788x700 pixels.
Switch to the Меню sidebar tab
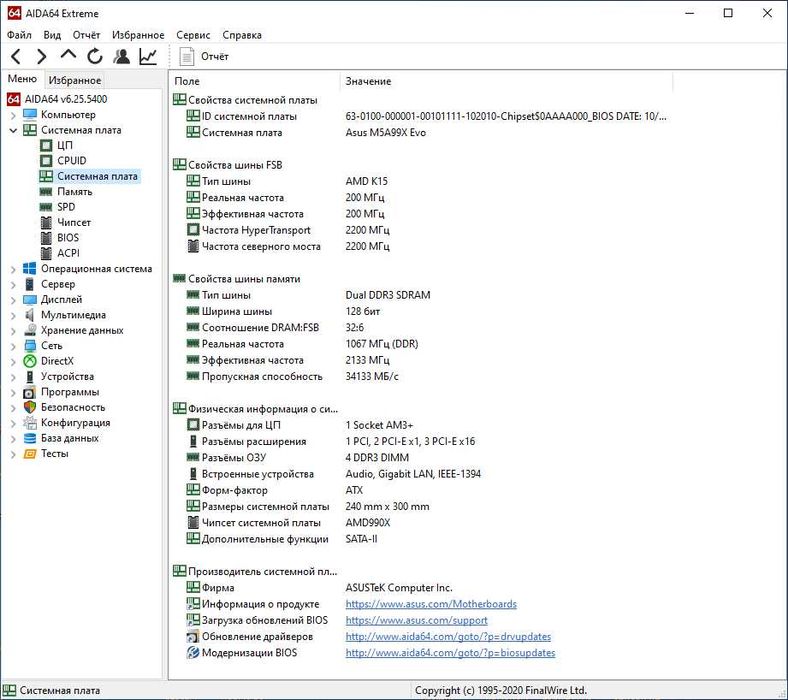[22, 79]
